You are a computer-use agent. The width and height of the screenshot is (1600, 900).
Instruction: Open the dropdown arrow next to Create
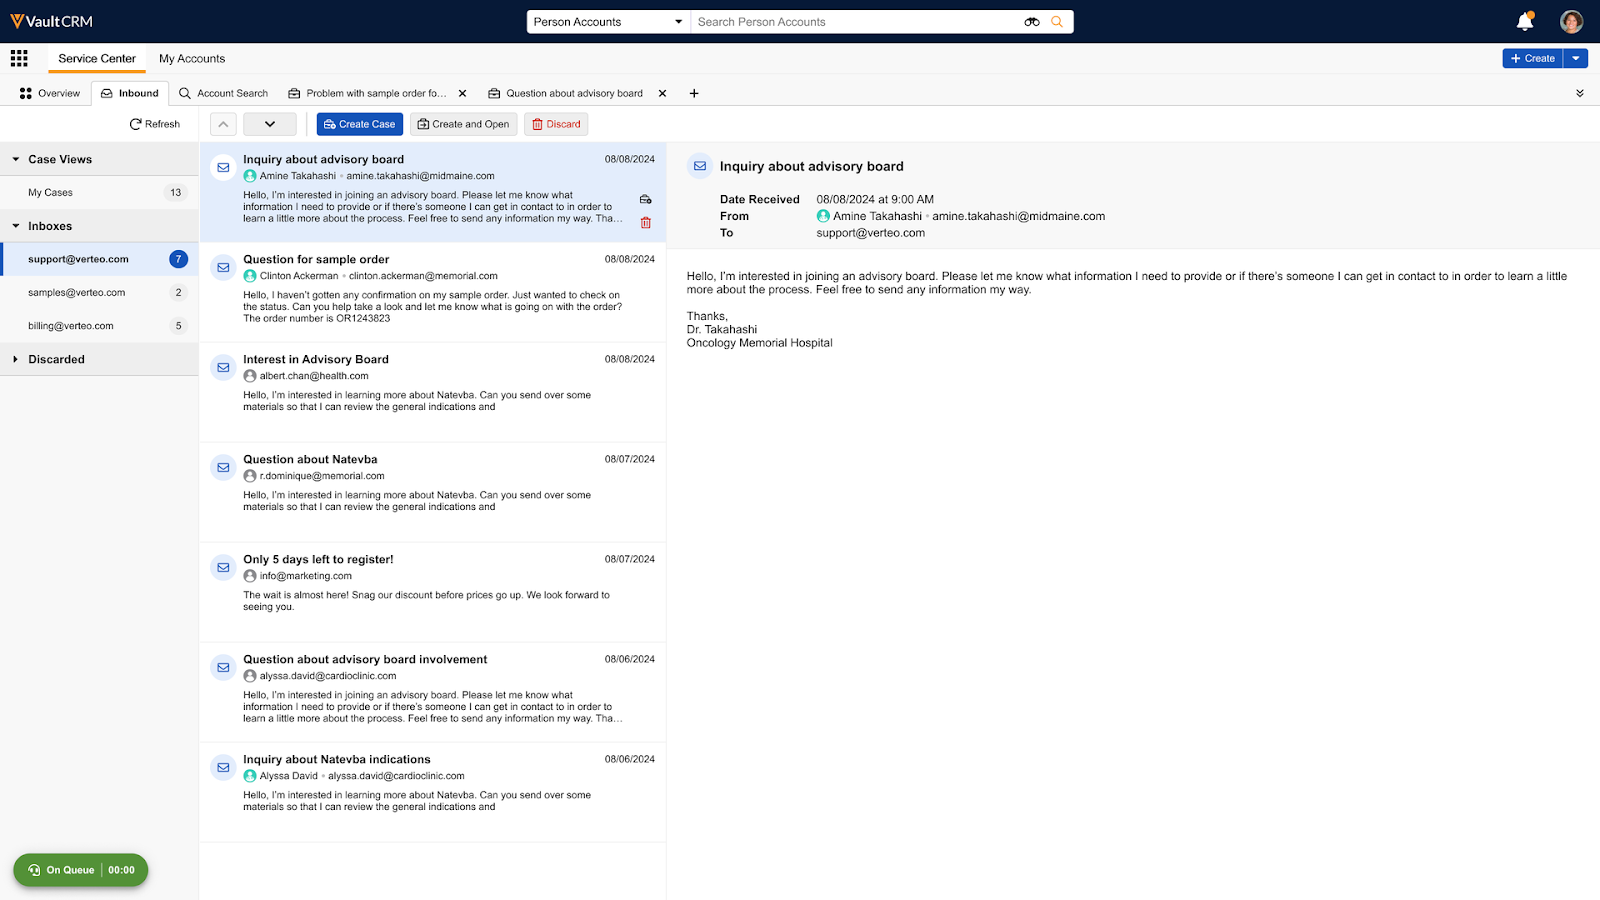(1576, 58)
